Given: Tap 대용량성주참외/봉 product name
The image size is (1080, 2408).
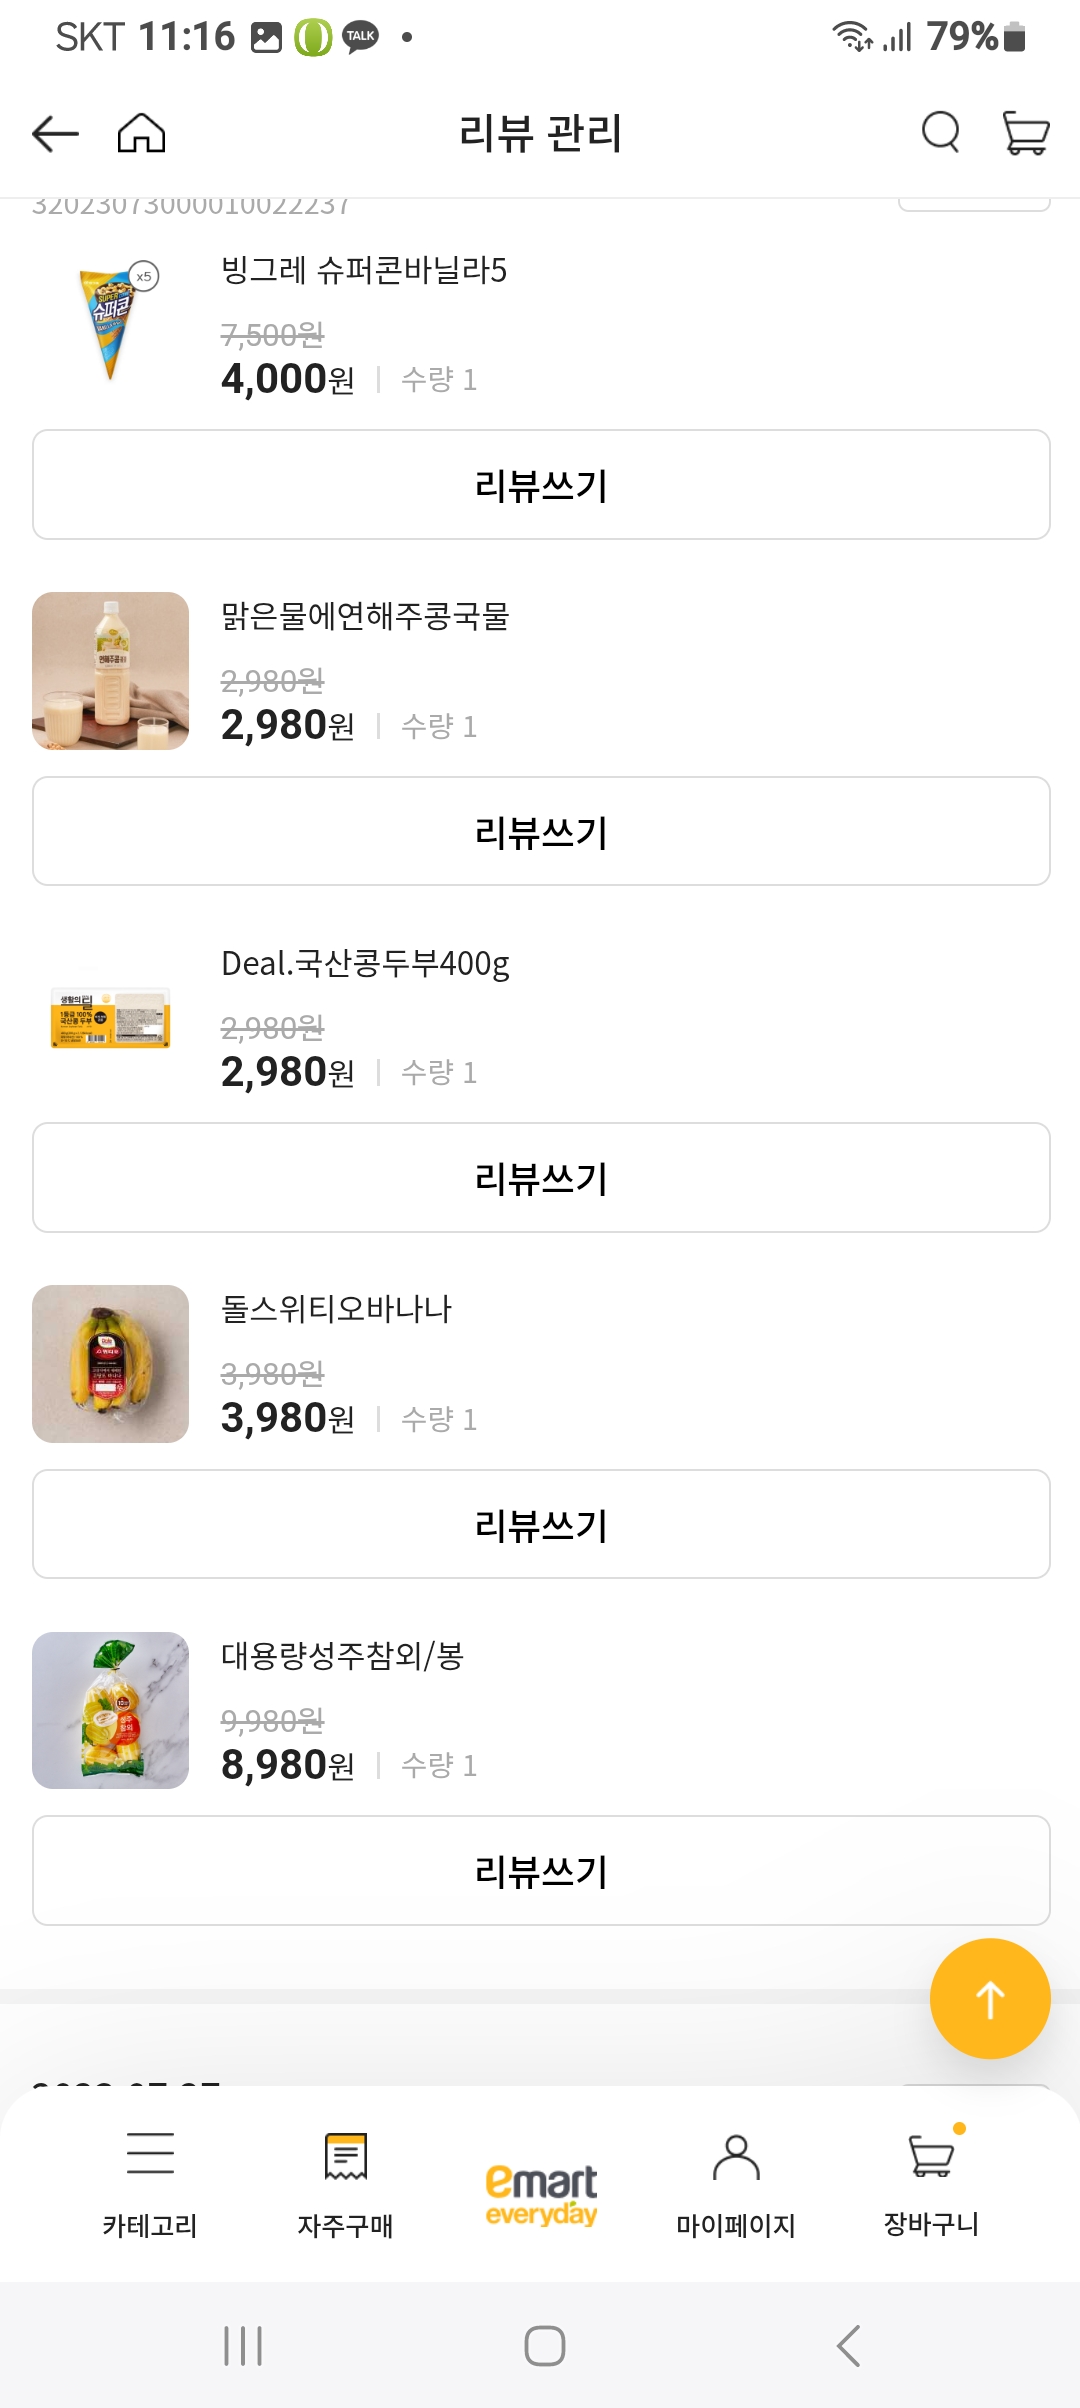Looking at the screenshot, I should pyautogui.click(x=342, y=1656).
